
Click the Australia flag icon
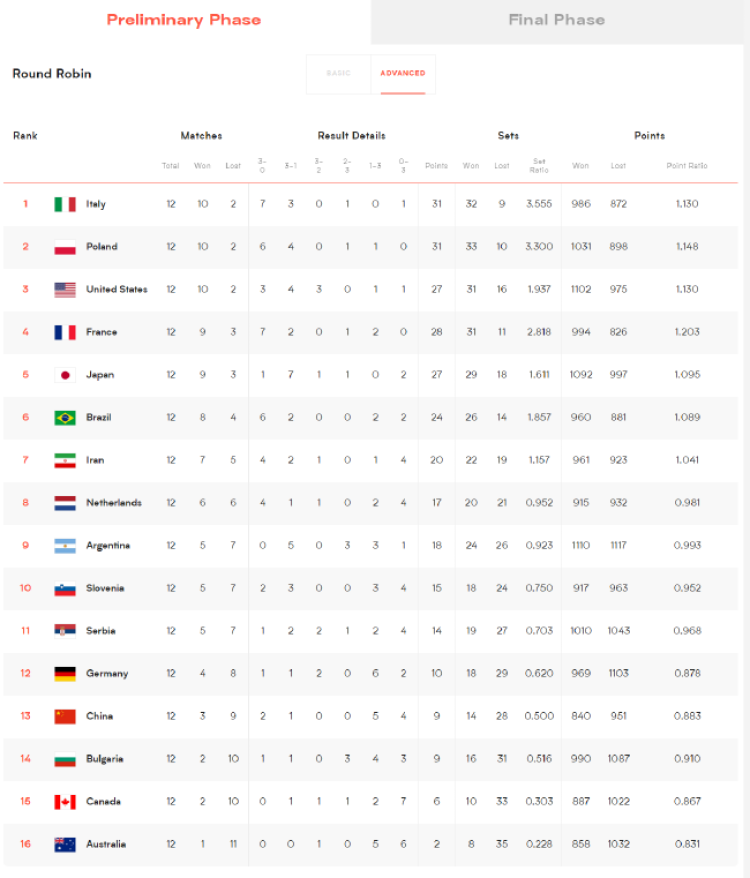[65, 844]
